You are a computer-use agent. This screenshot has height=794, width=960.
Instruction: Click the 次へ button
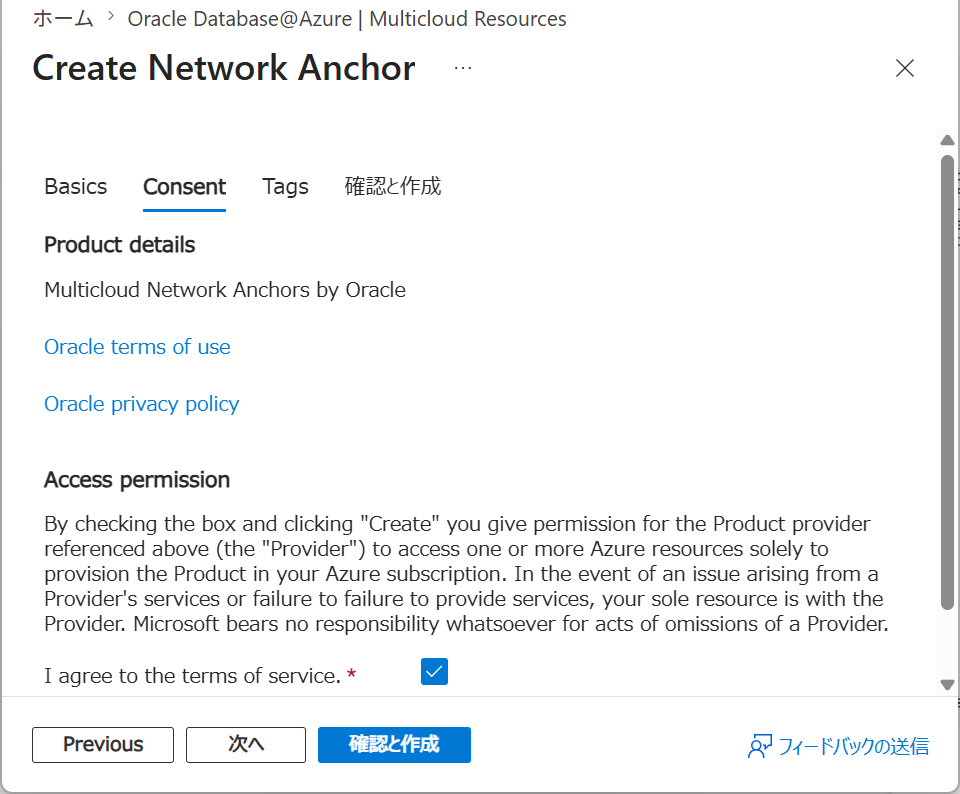pyautogui.click(x=246, y=744)
